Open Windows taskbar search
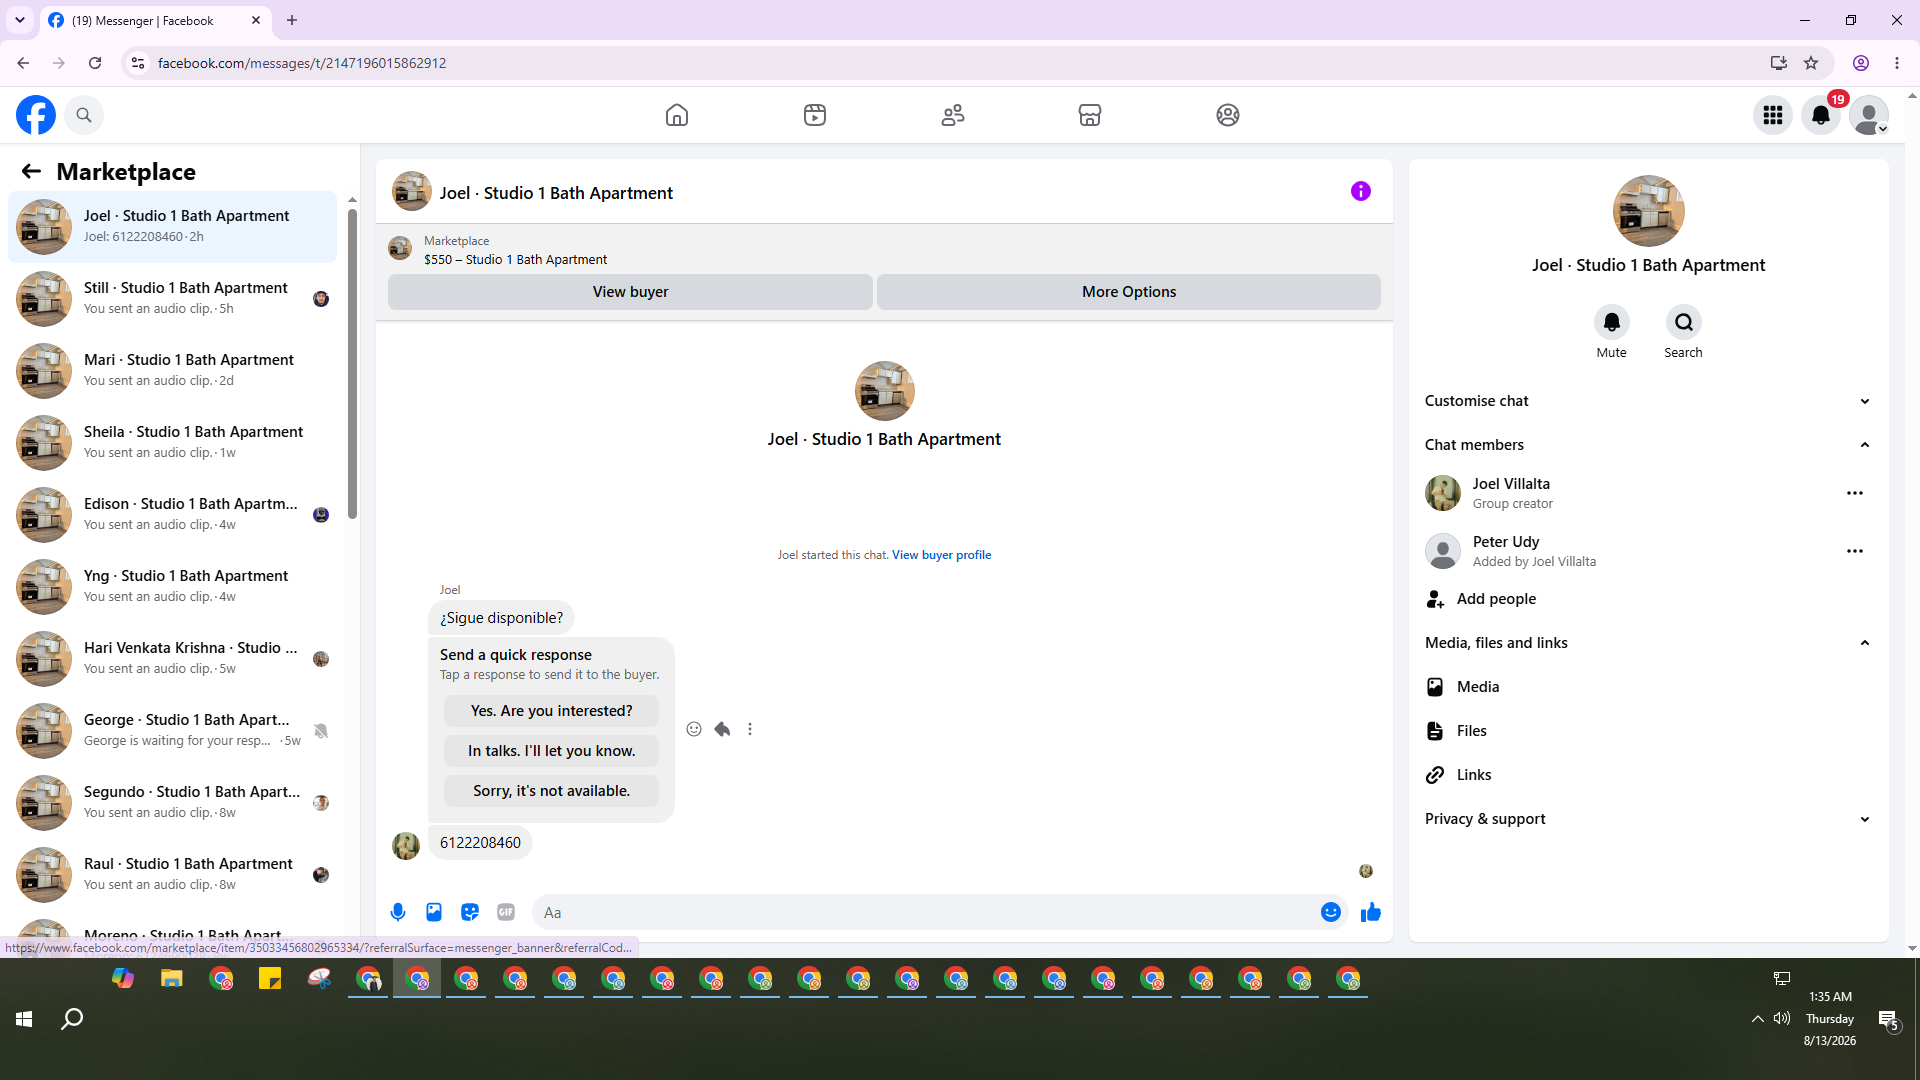 point(72,1019)
